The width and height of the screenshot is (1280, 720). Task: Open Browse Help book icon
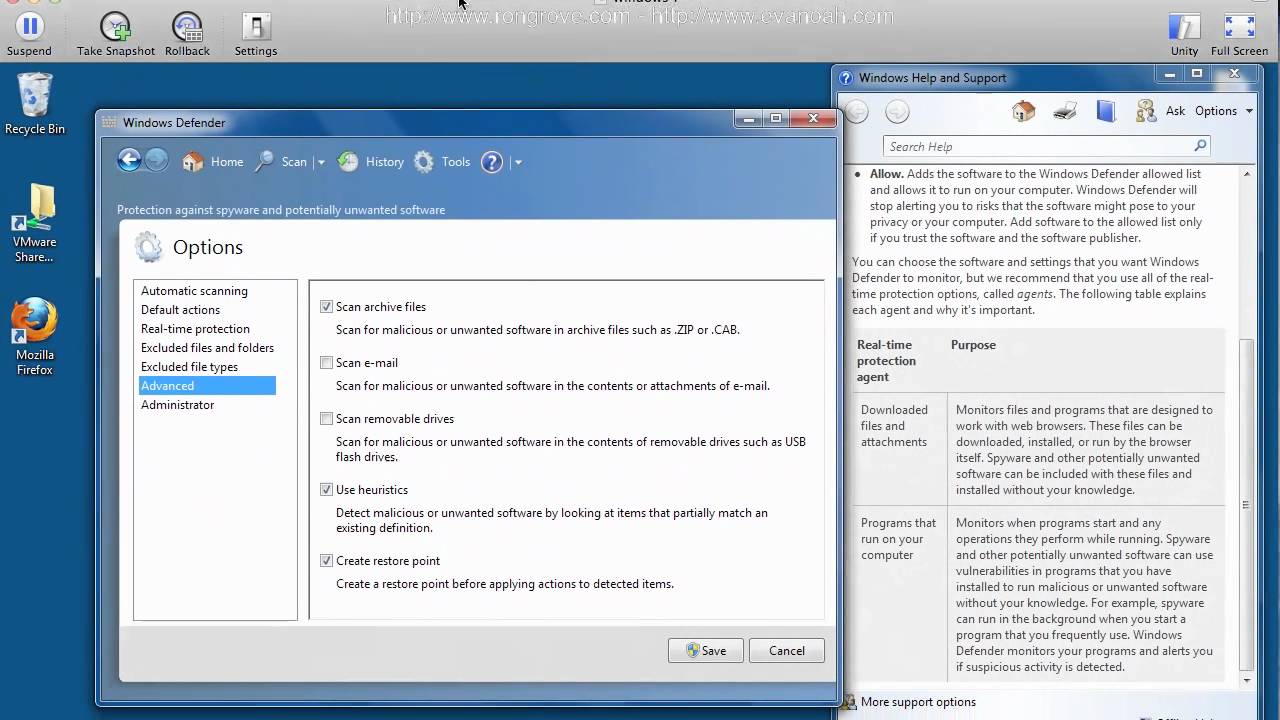[1105, 111]
